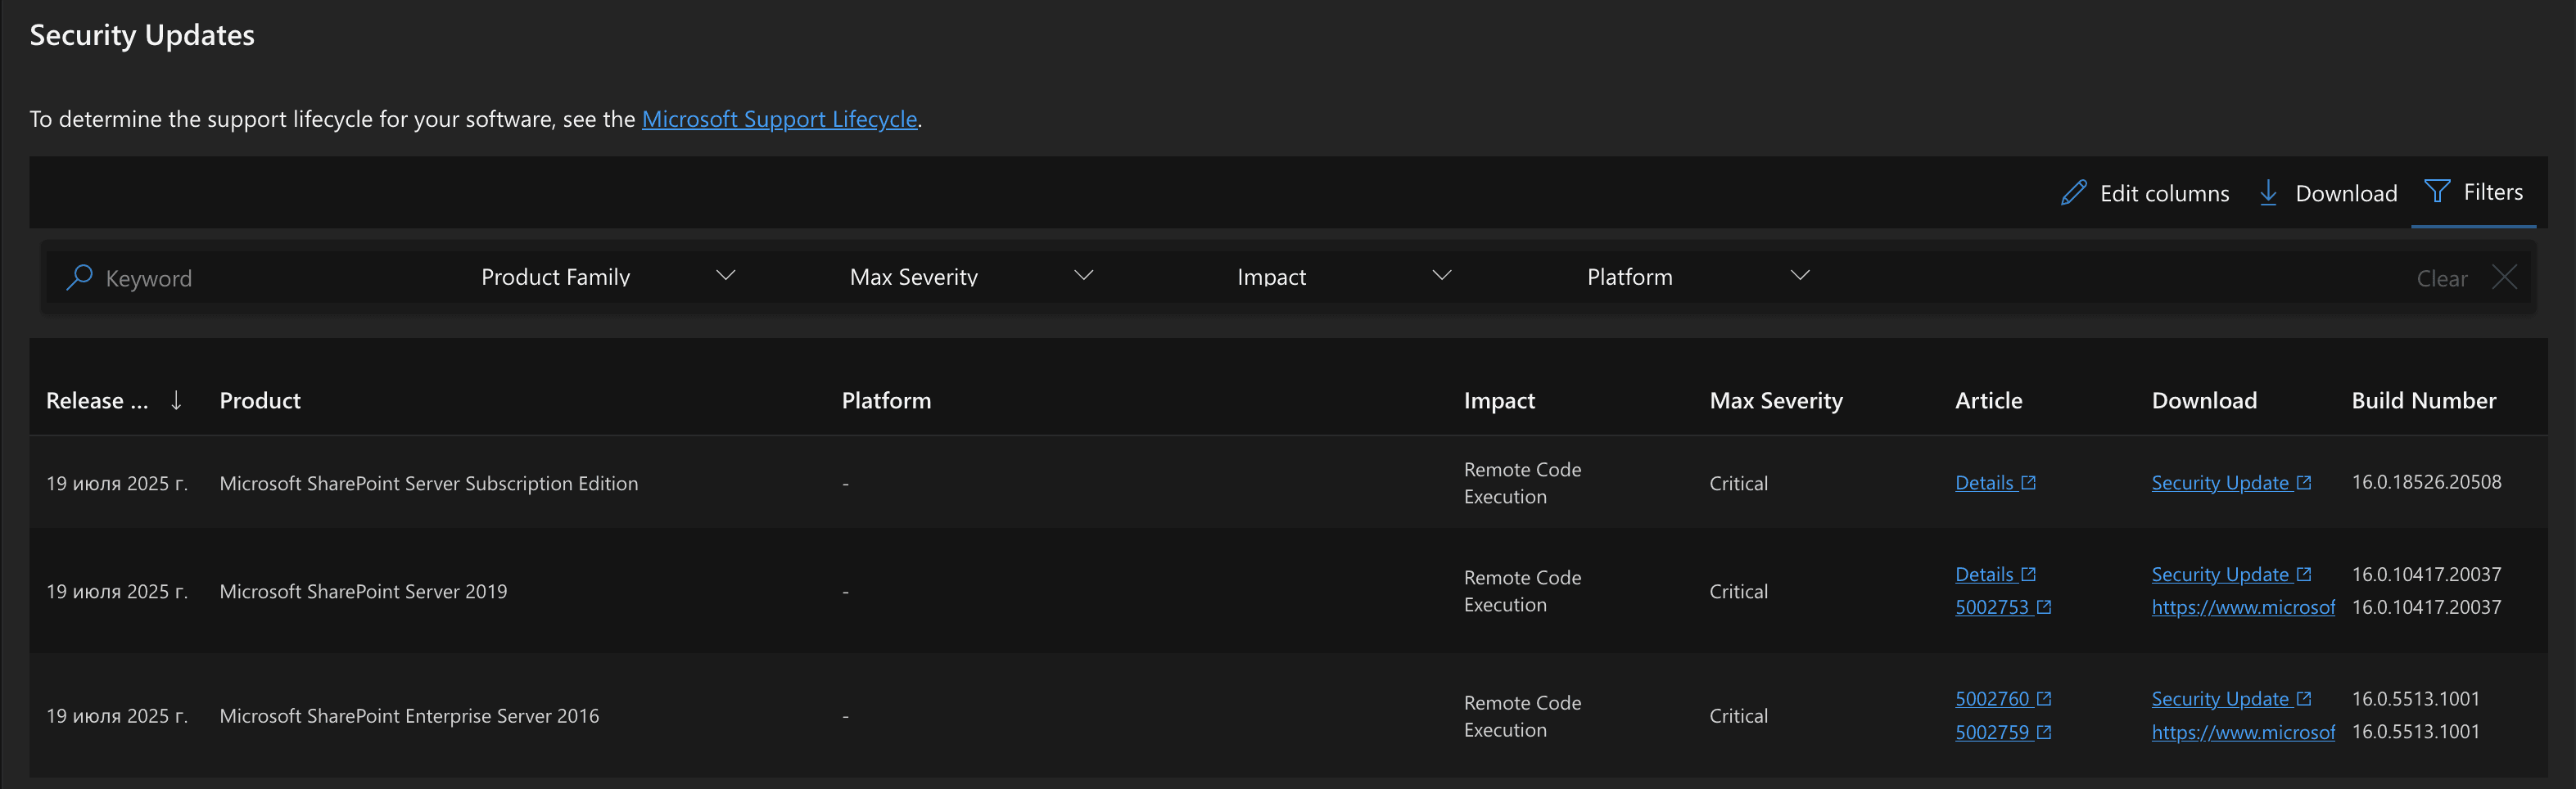Viewport: 2576px width, 789px height.
Task: Click the Keyword search magnifier icon
Action: pos(79,277)
